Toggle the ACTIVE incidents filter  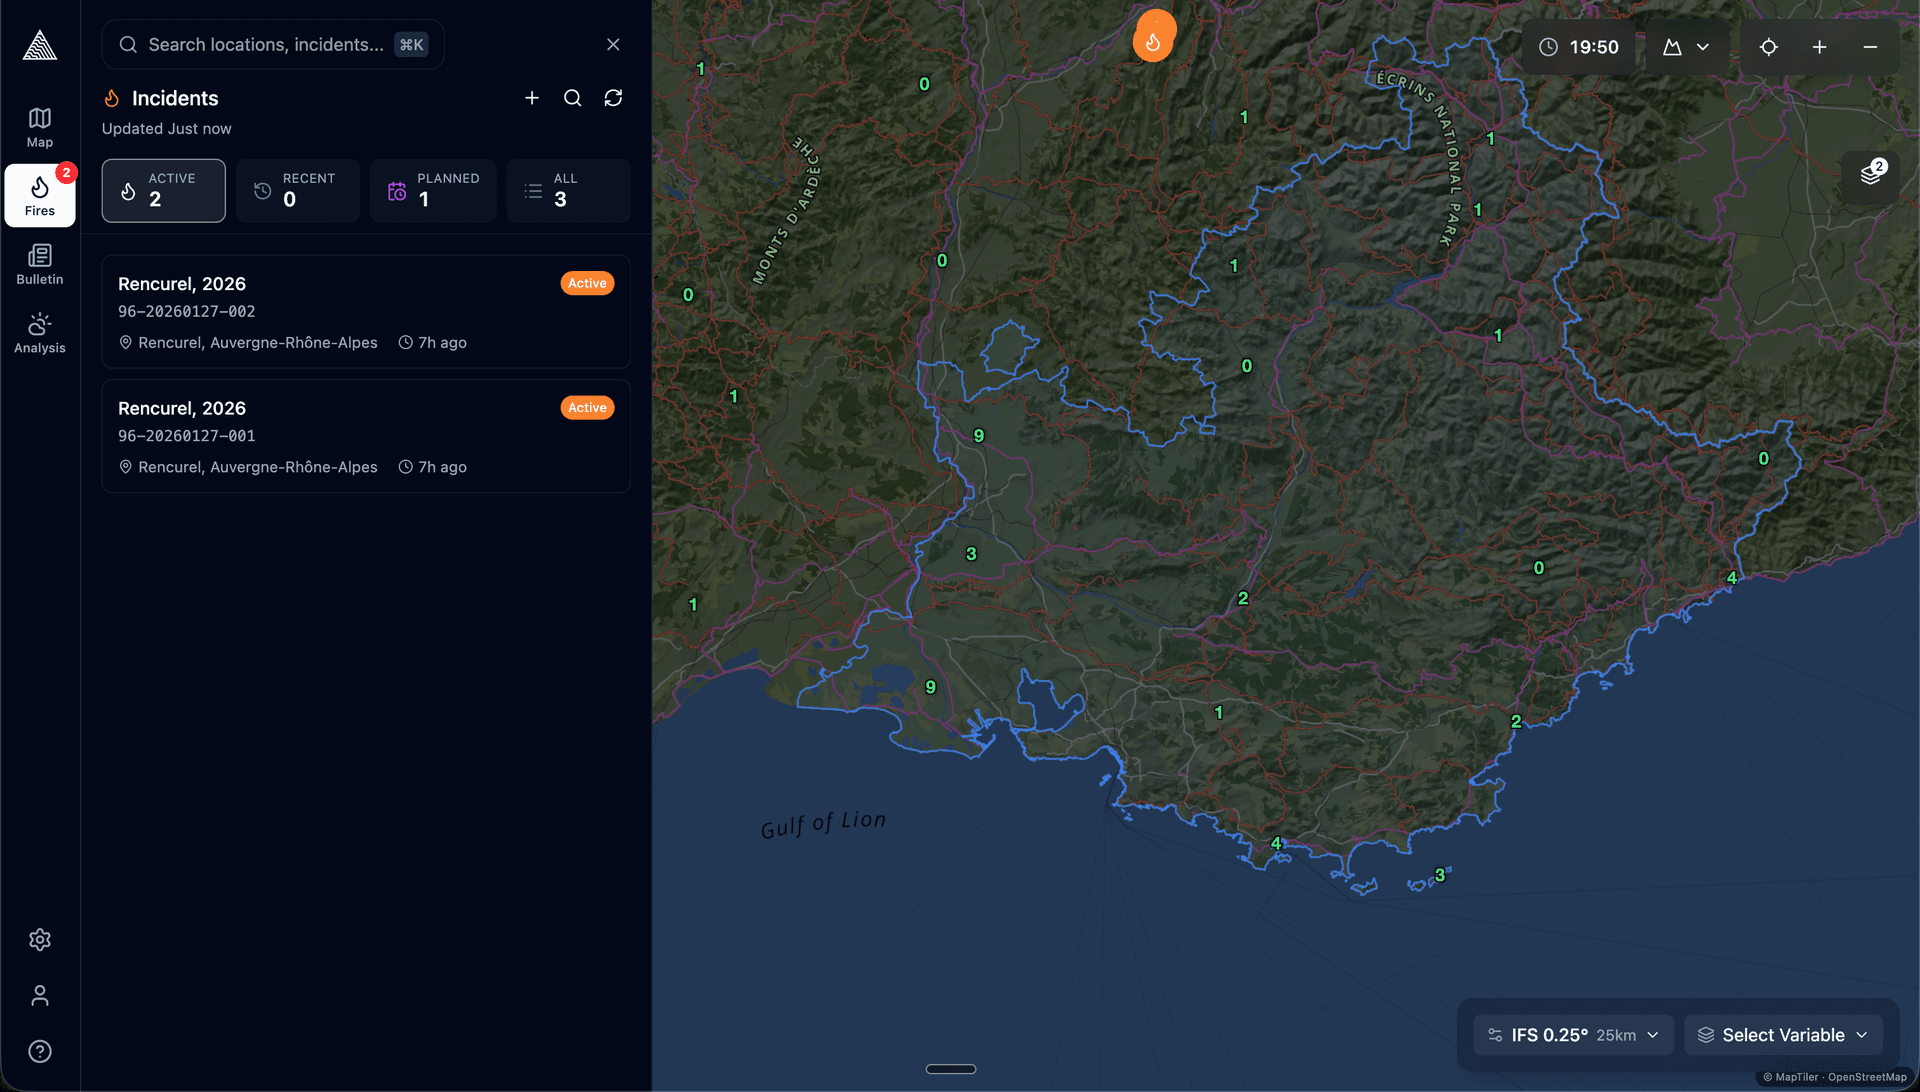click(163, 190)
